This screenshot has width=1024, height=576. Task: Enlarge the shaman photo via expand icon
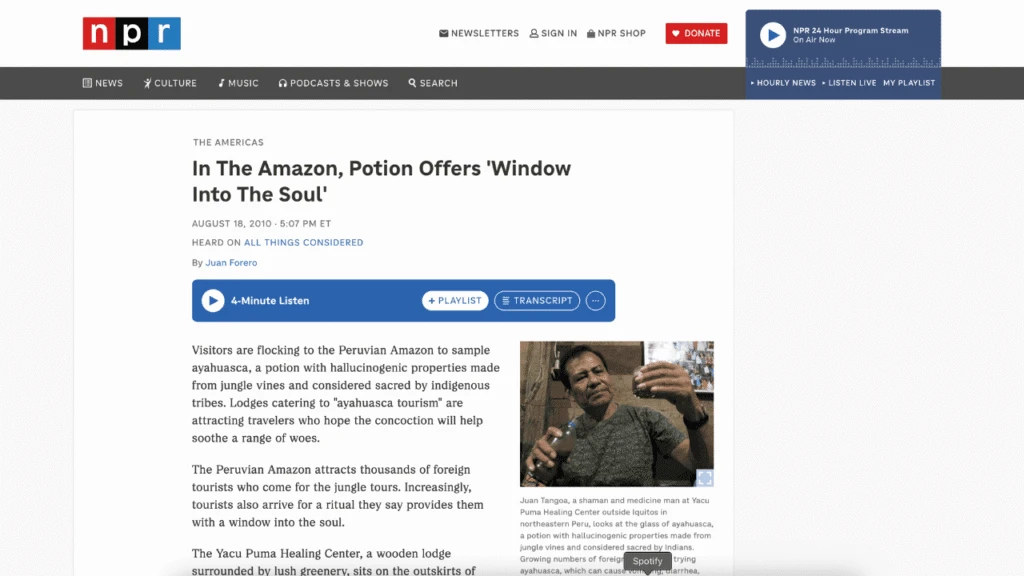pyautogui.click(x=704, y=477)
